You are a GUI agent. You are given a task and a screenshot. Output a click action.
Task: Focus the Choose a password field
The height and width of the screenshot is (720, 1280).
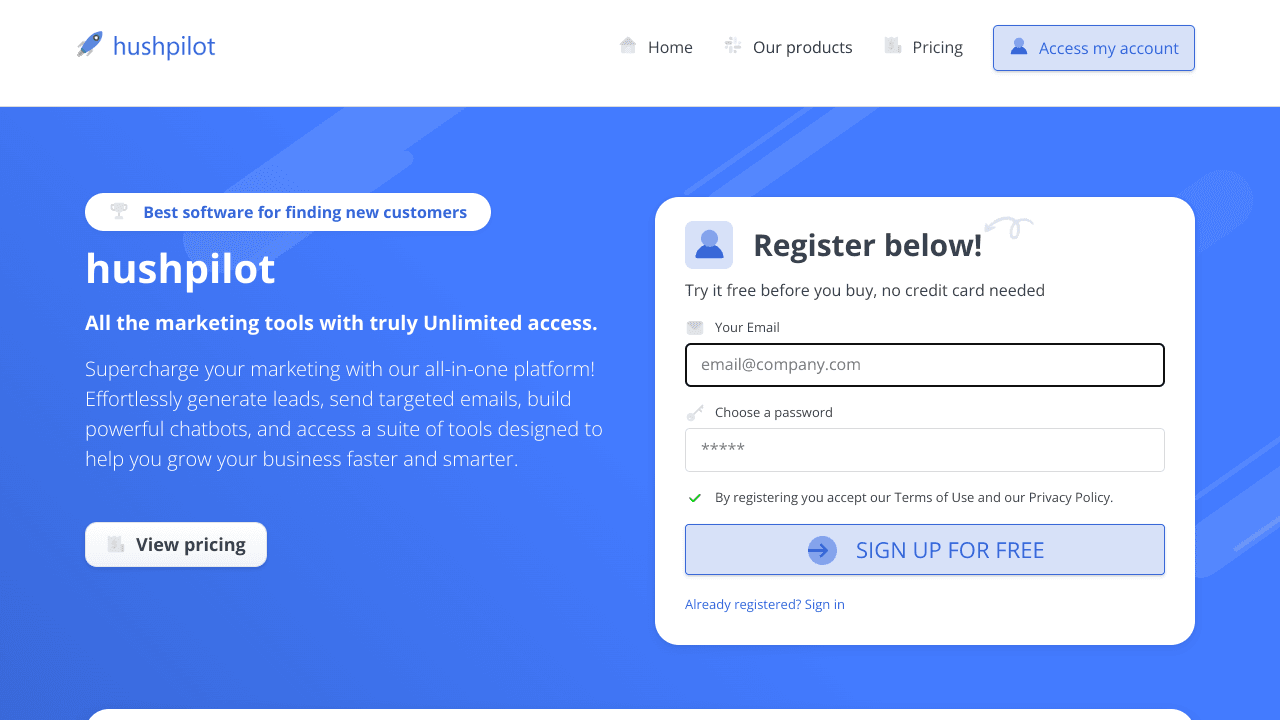[925, 450]
